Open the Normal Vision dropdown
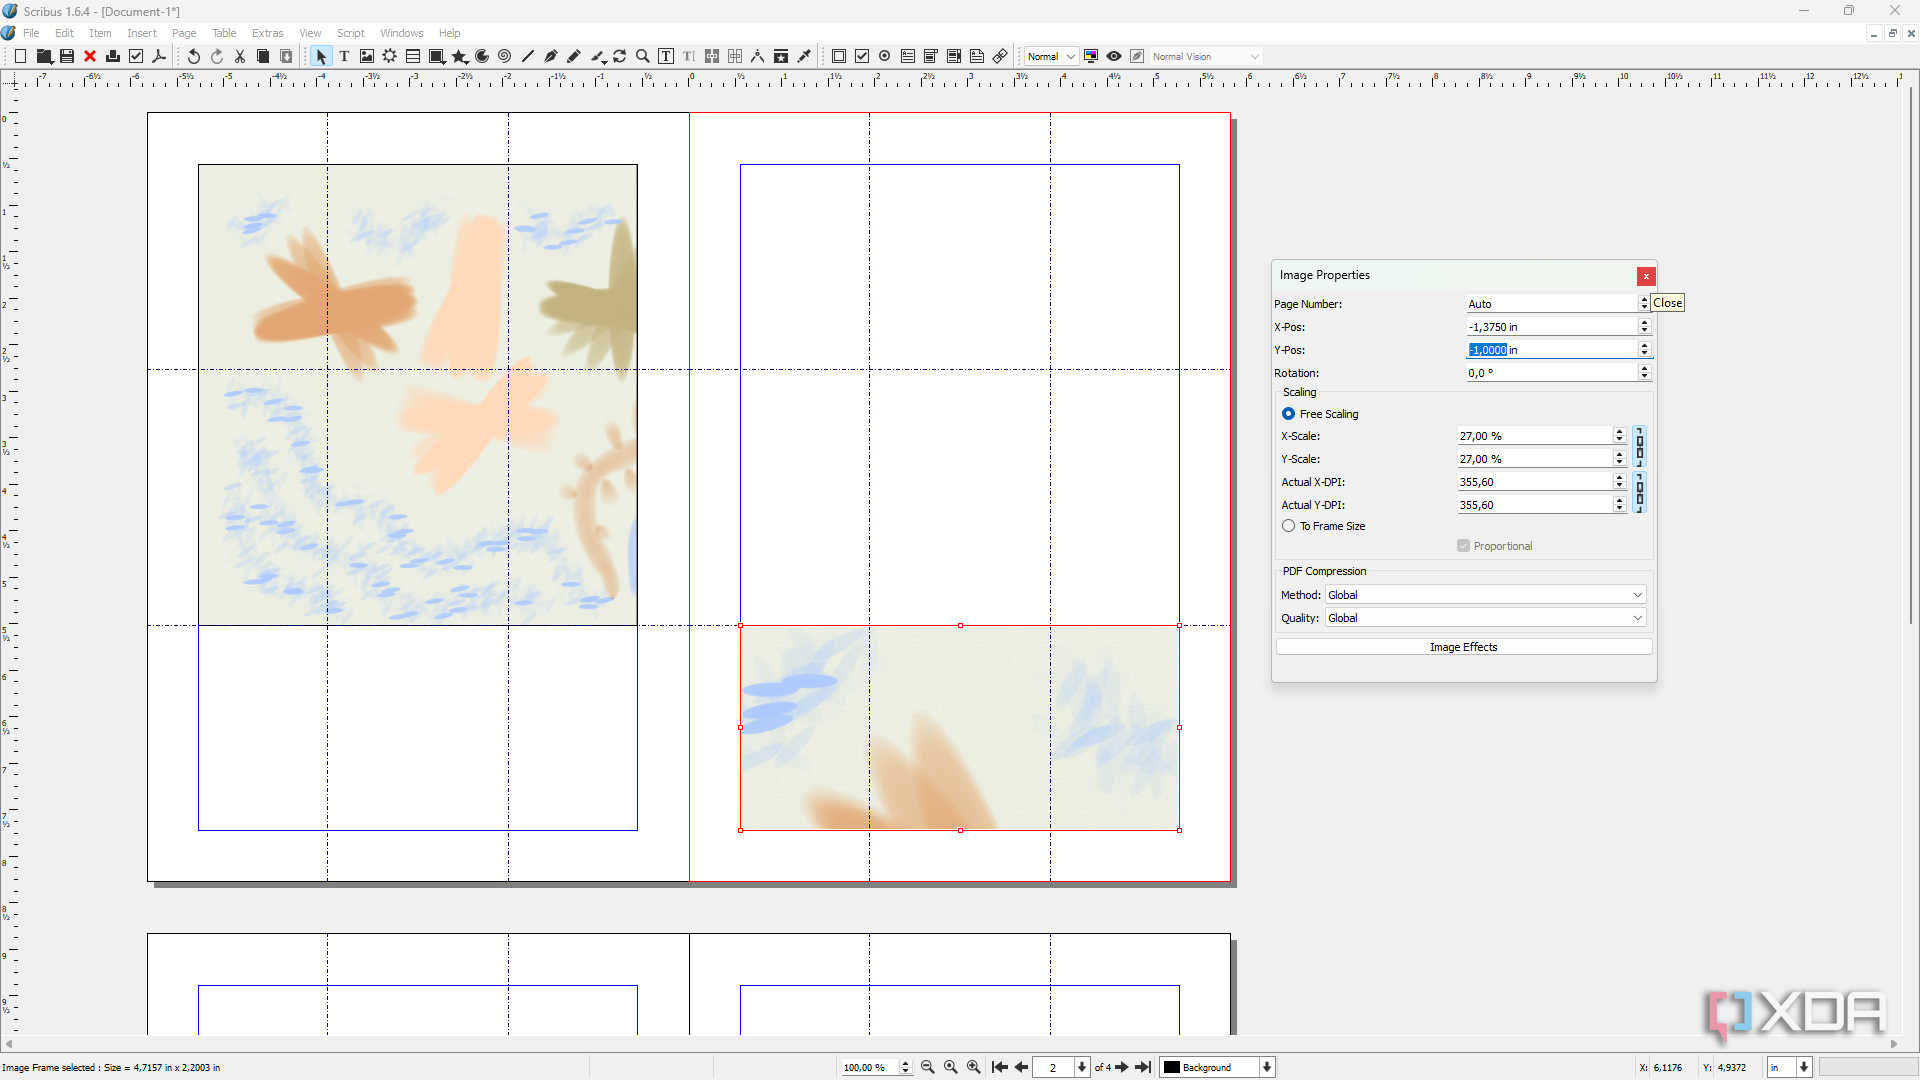This screenshot has height=1080, width=1920. (1205, 57)
